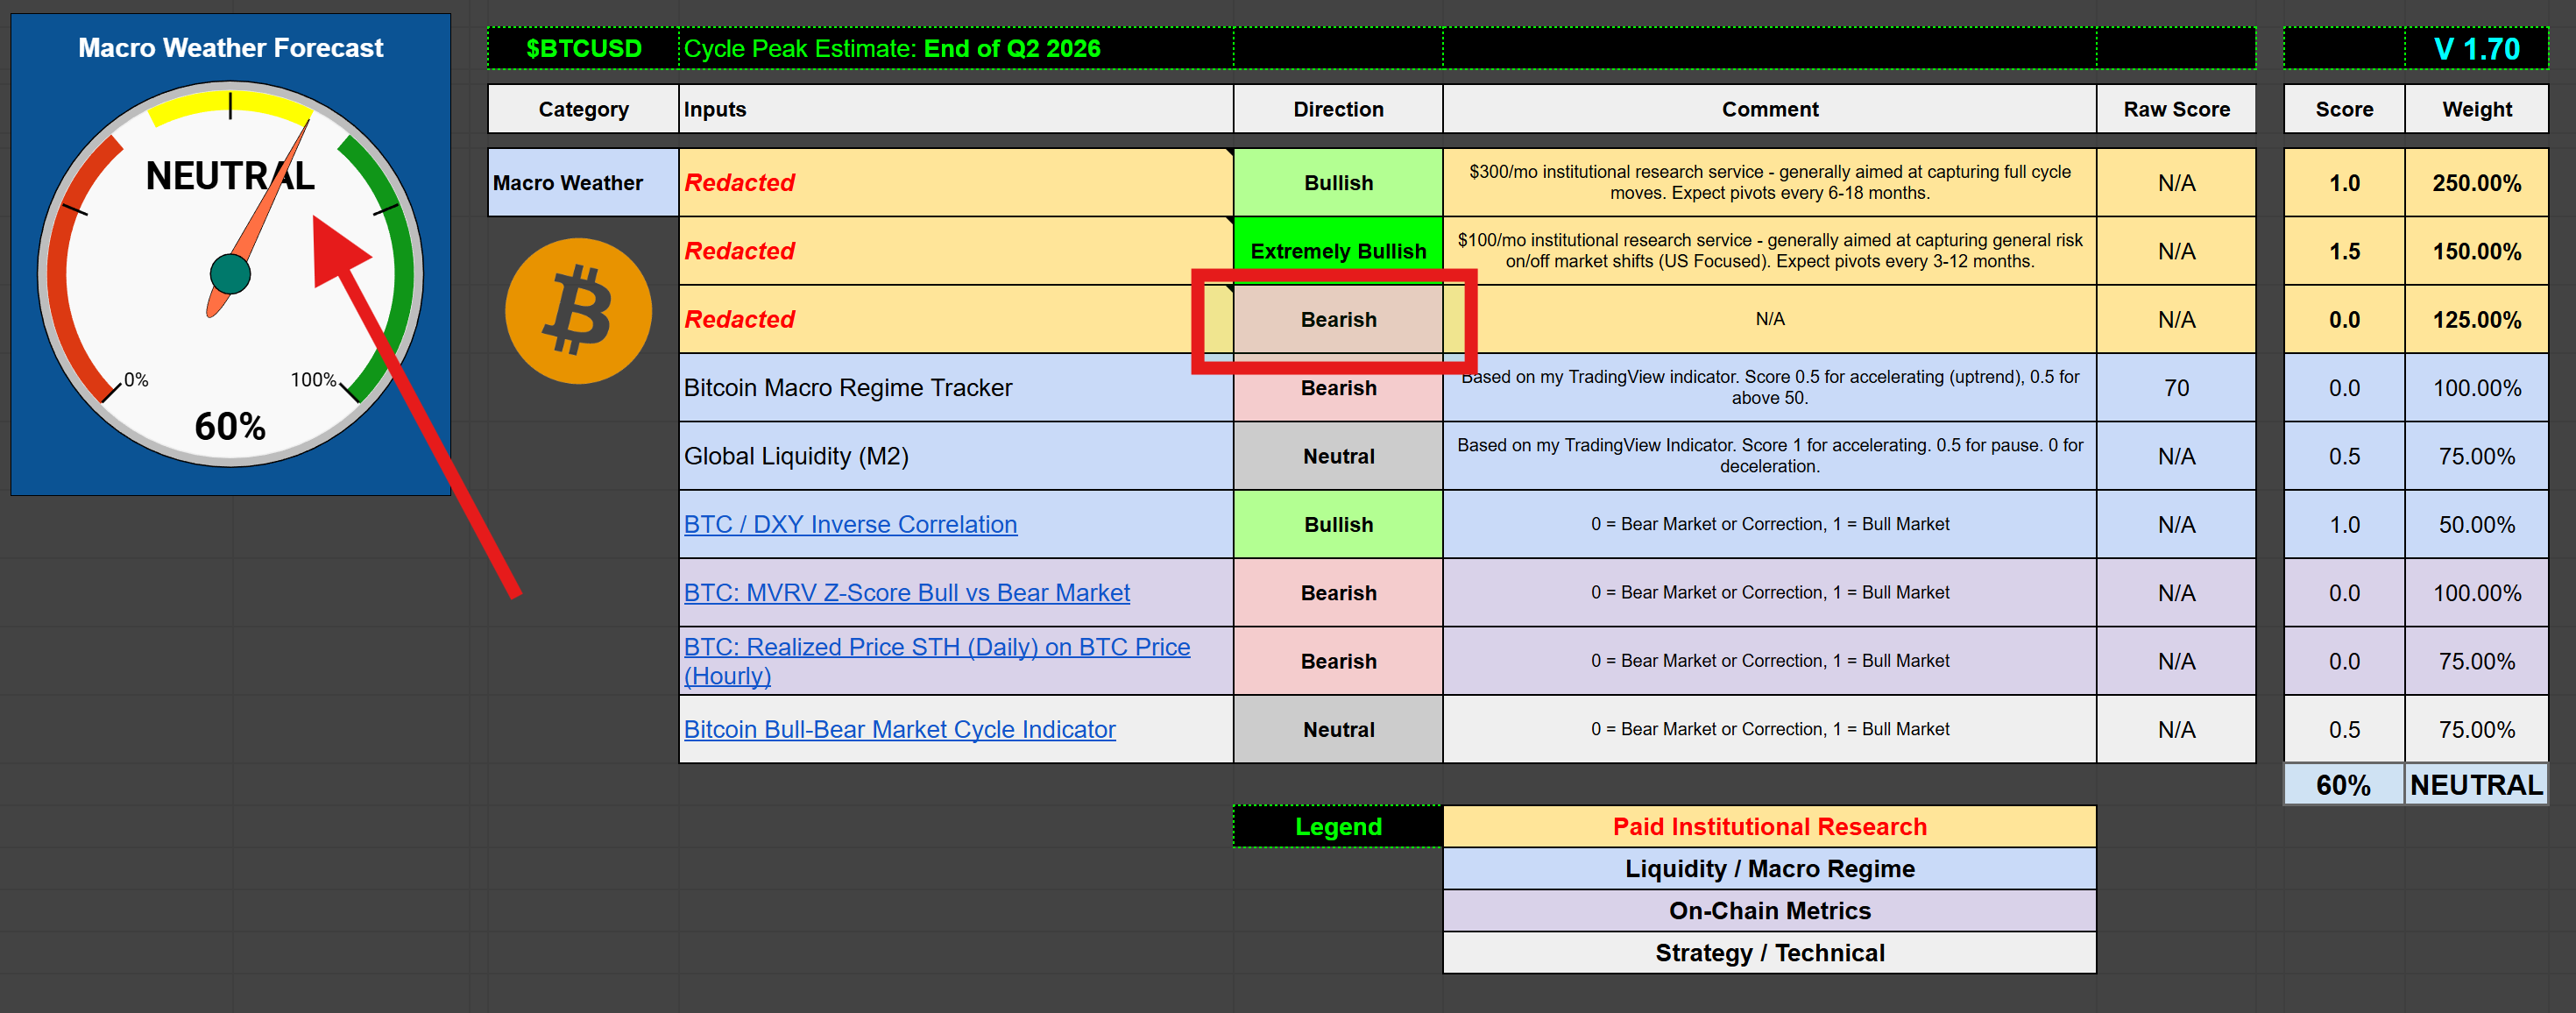Click the 60% reading below gauge
This screenshot has height=1013, width=2576.
click(x=230, y=427)
